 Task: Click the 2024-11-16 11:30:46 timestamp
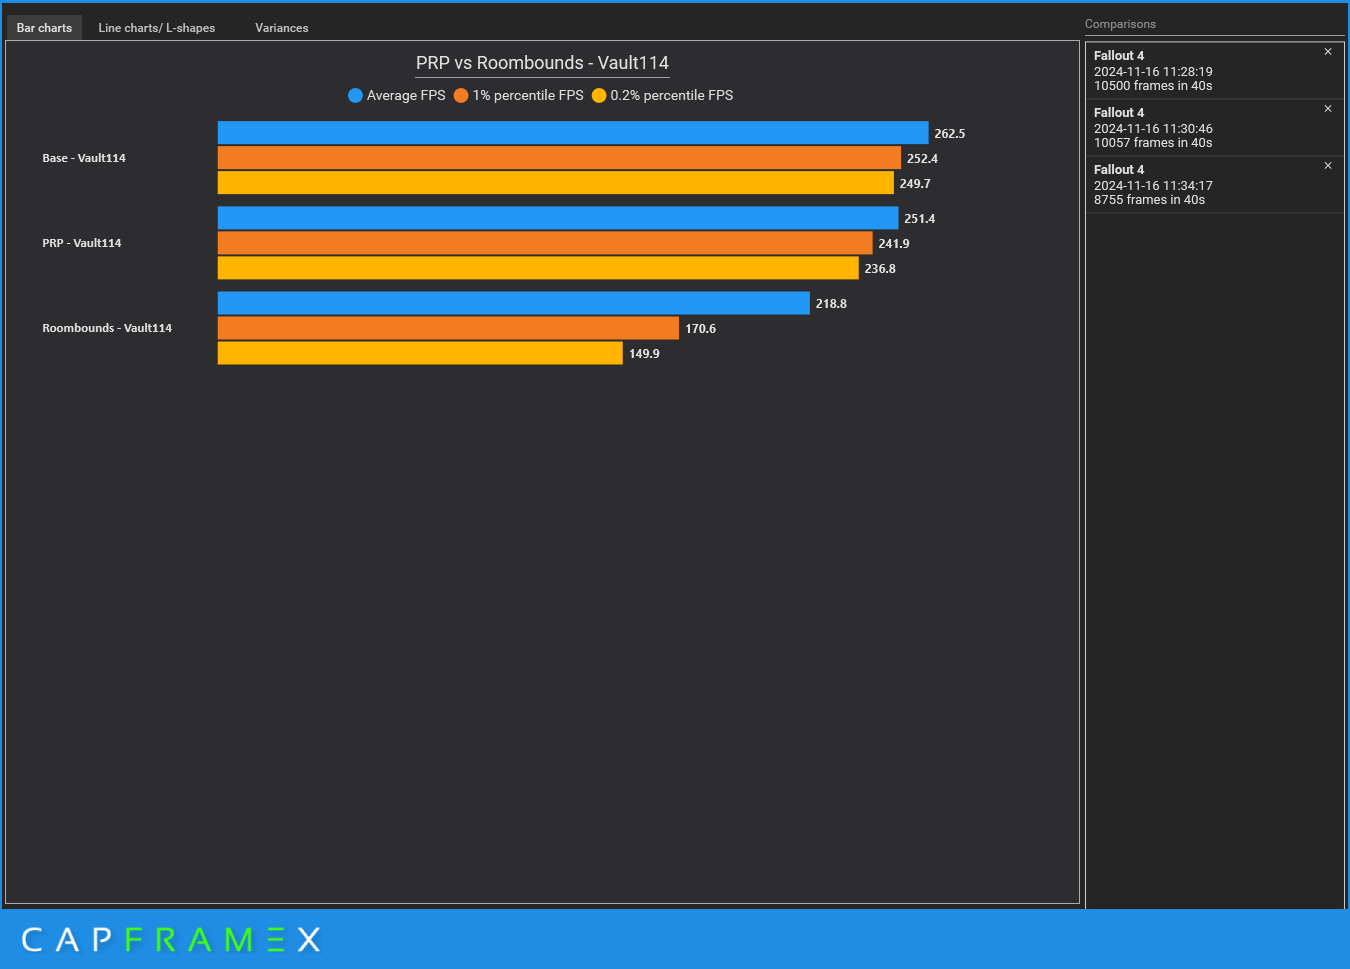pos(1153,129)
